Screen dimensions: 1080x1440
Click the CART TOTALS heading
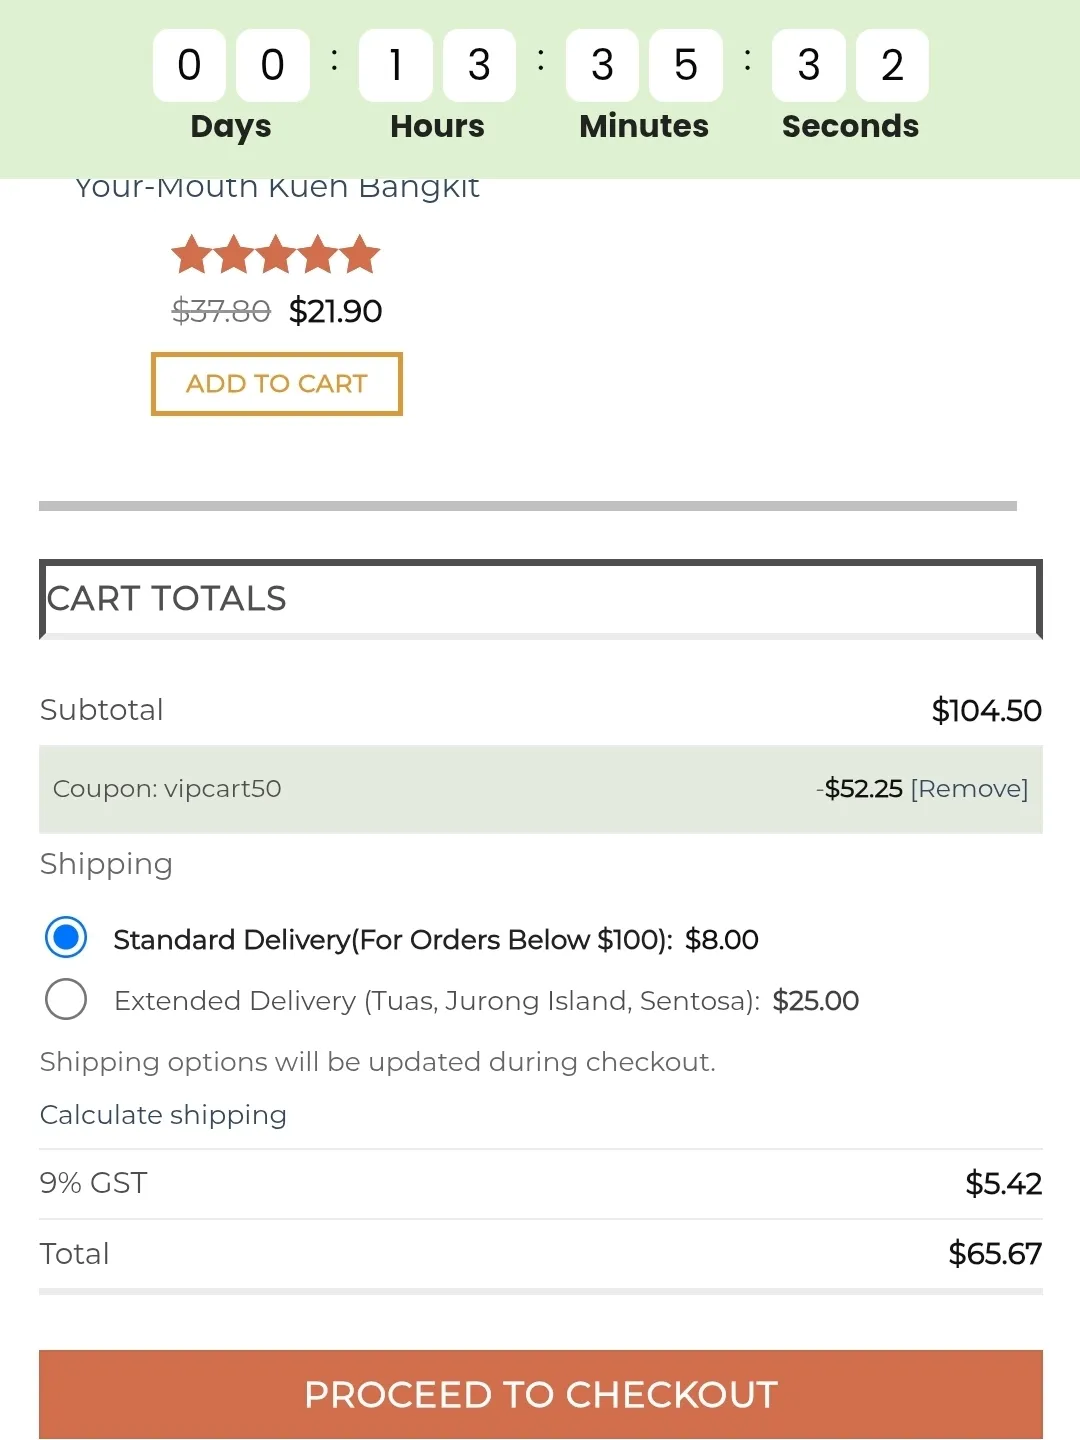point(167,598)
